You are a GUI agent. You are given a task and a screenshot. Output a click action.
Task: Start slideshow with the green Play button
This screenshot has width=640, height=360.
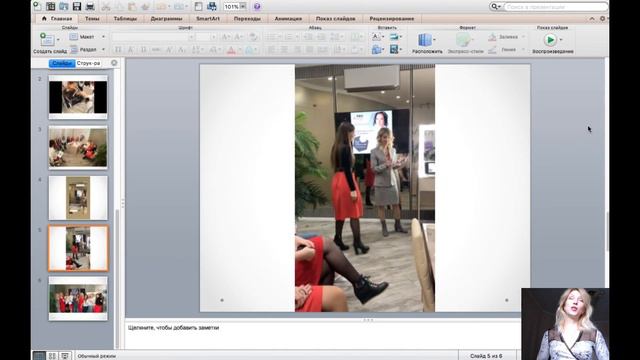(550, 40)
